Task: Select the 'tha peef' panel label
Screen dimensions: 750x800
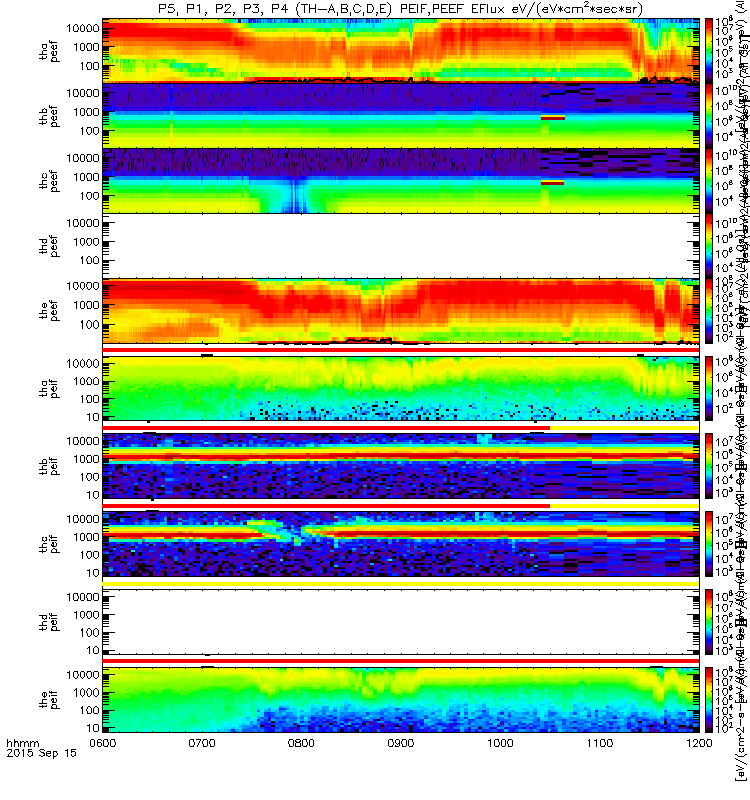Action: 49,52
